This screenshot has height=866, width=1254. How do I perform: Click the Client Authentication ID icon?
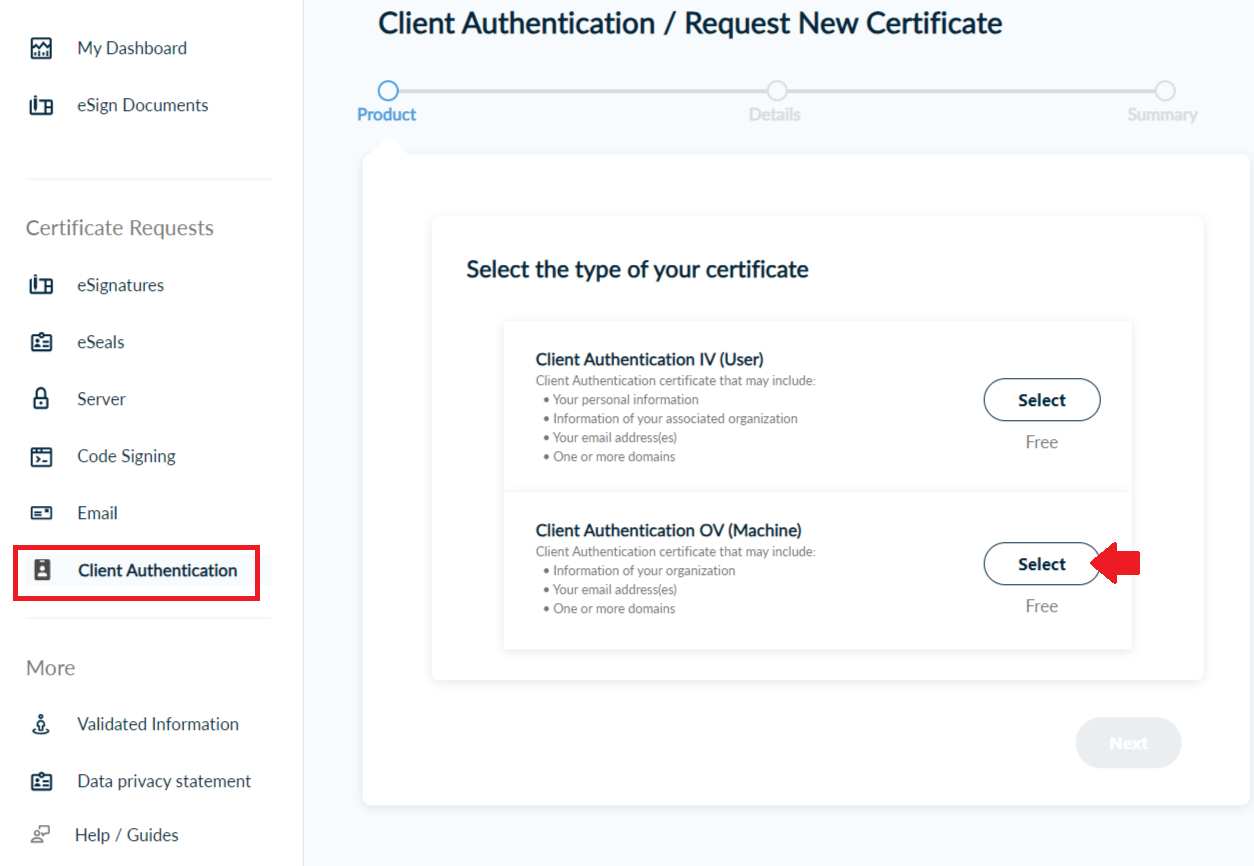click(x=42, y=570)
